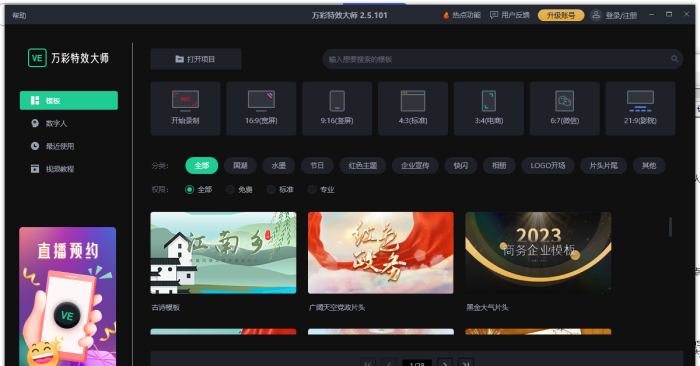Select the 16:9 widescreen format icon
The height and width of the screenshot is (366, 700).
point(261,100)
